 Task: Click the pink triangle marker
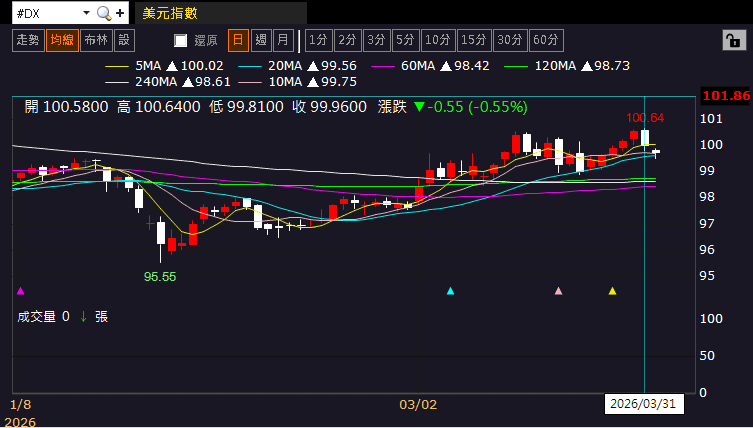pyautogui.click(x=559, y=291)
